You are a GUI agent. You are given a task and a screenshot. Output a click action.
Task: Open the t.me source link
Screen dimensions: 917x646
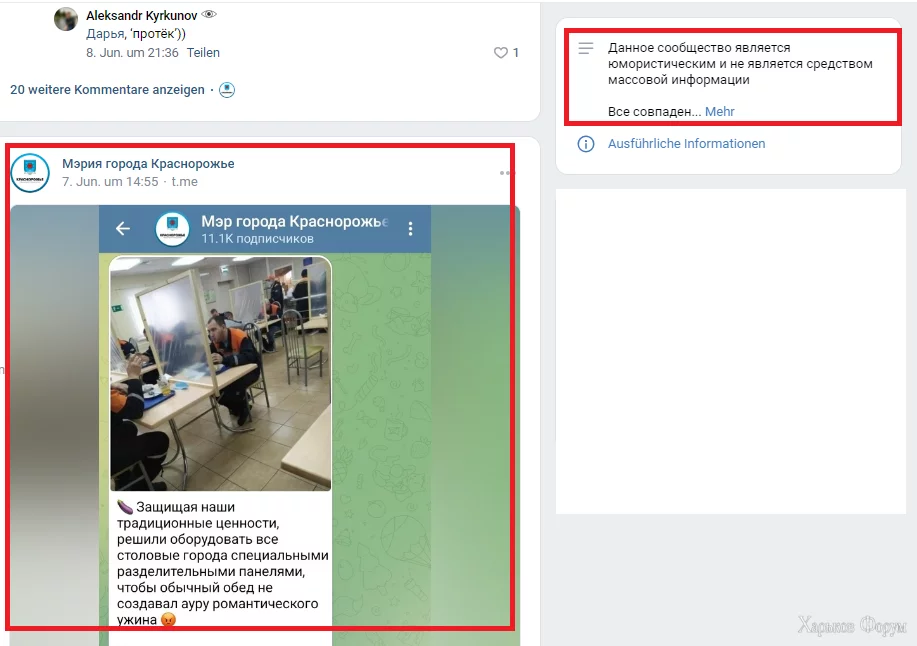(x=184, y=182)
